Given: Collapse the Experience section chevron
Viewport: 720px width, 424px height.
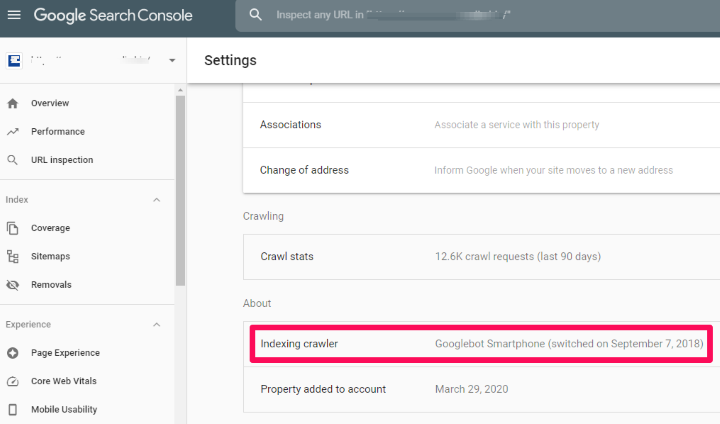Looking at the screenshot, I should pos(157,325).
